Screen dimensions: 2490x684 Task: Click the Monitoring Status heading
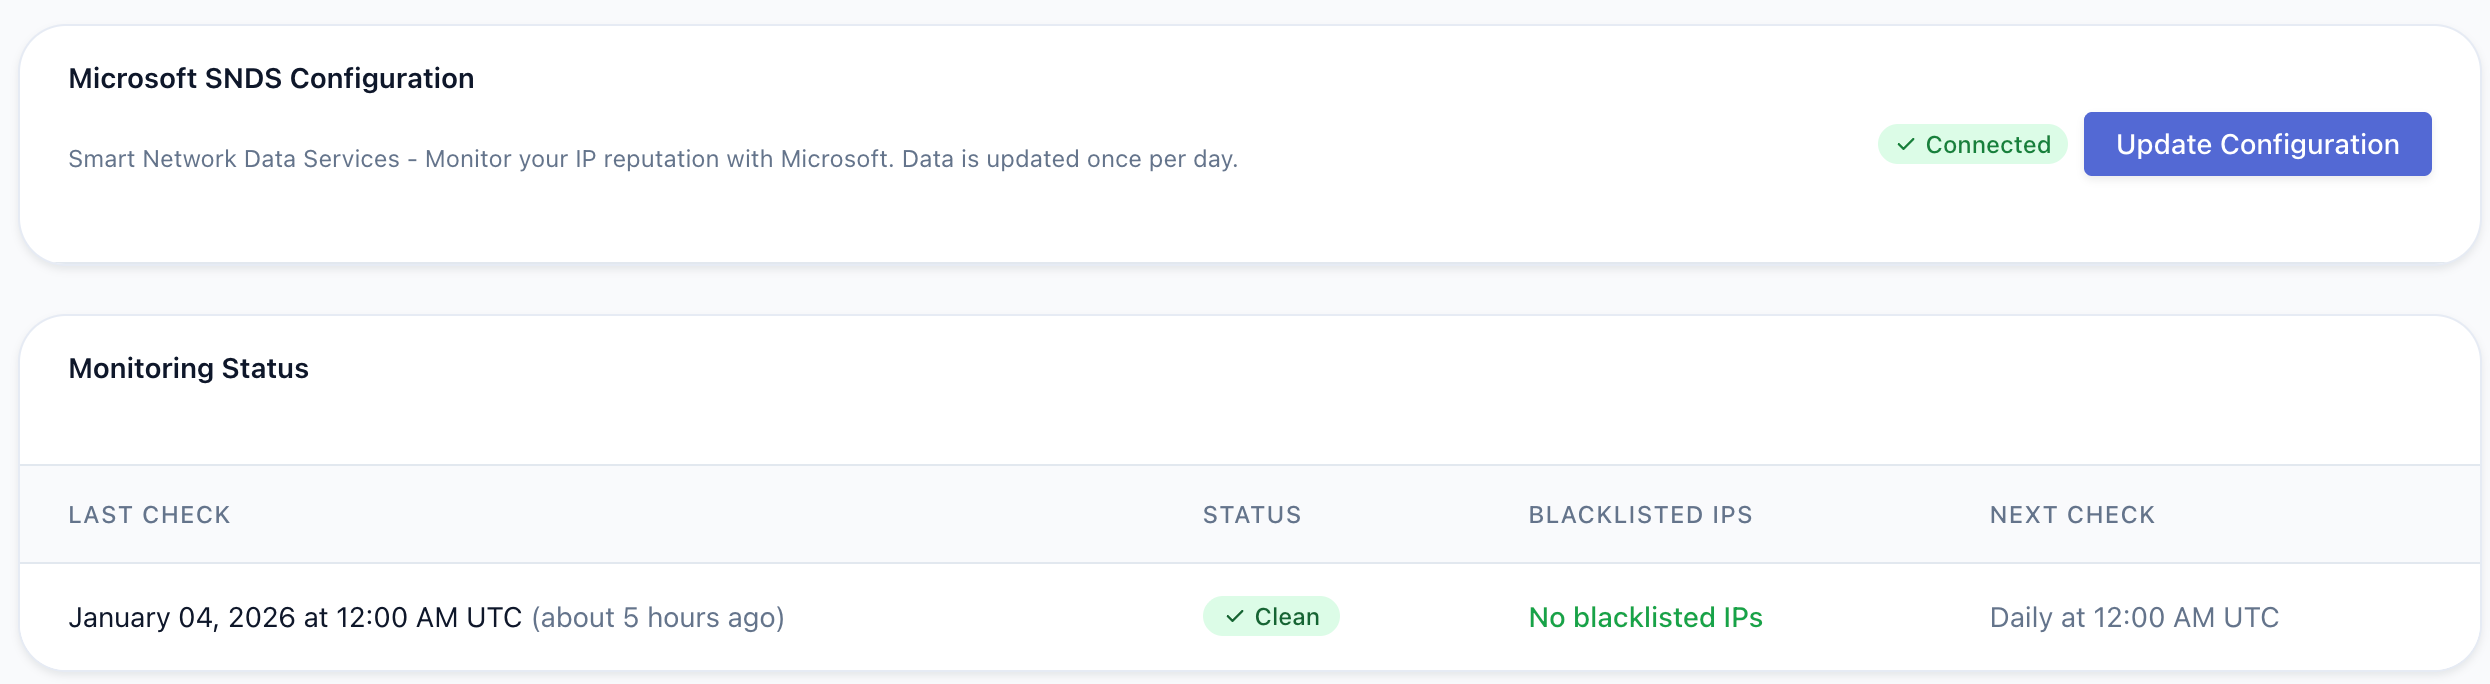[x=188, y=368]
